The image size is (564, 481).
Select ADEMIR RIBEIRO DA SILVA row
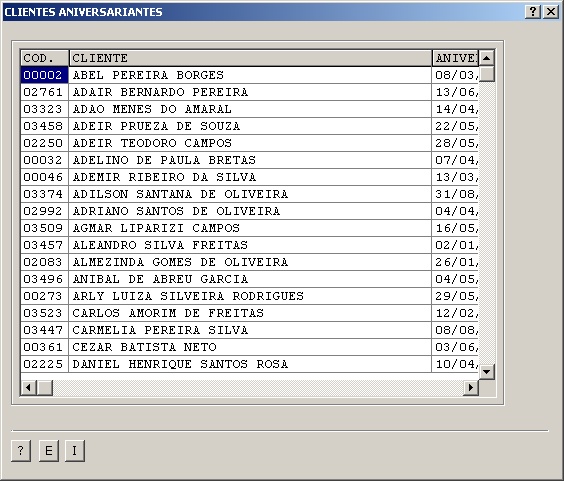pyautogui.click(x=250, y=177)
